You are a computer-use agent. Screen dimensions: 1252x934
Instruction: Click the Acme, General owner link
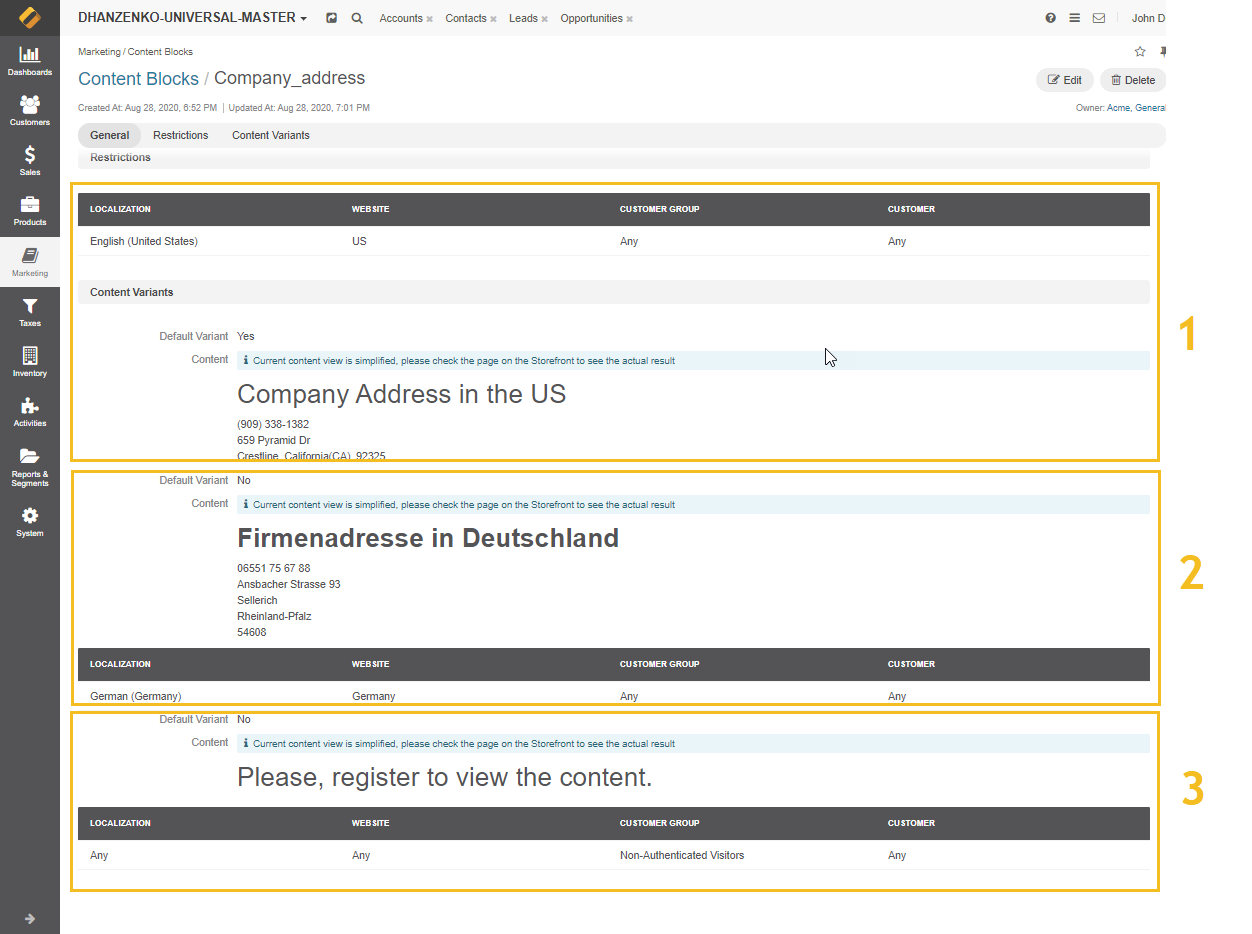[x=1136, y=108]
